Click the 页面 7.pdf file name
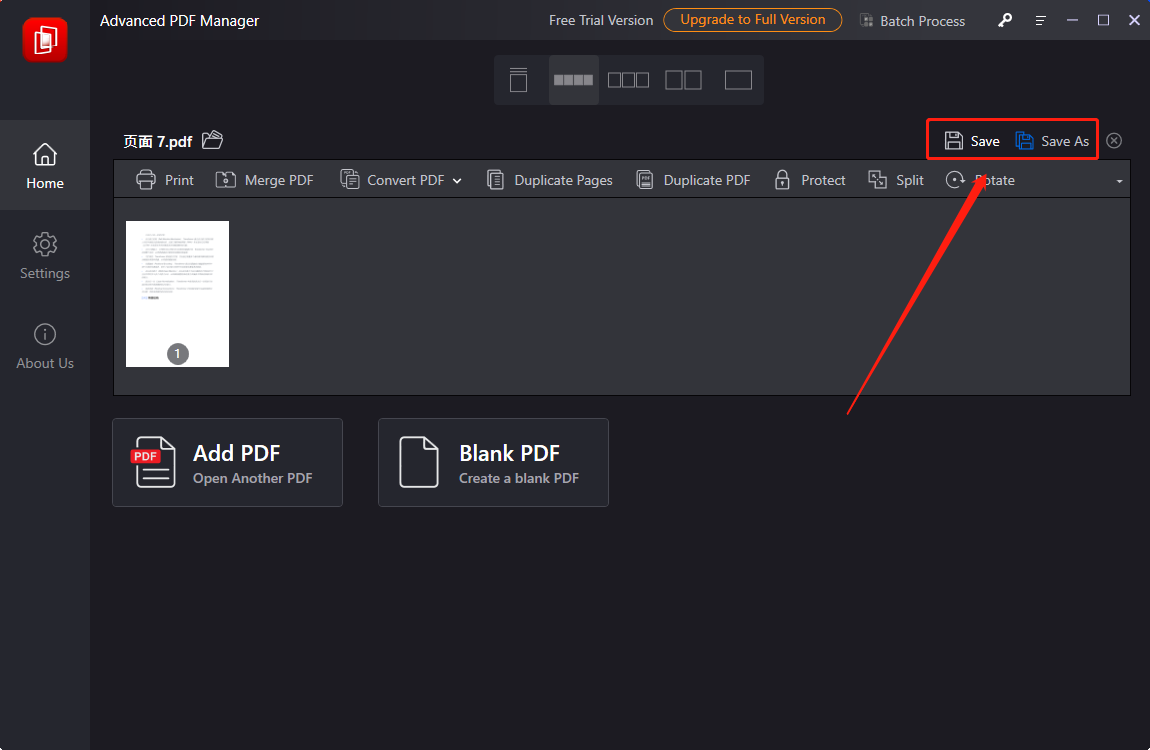 pos(158,141)
